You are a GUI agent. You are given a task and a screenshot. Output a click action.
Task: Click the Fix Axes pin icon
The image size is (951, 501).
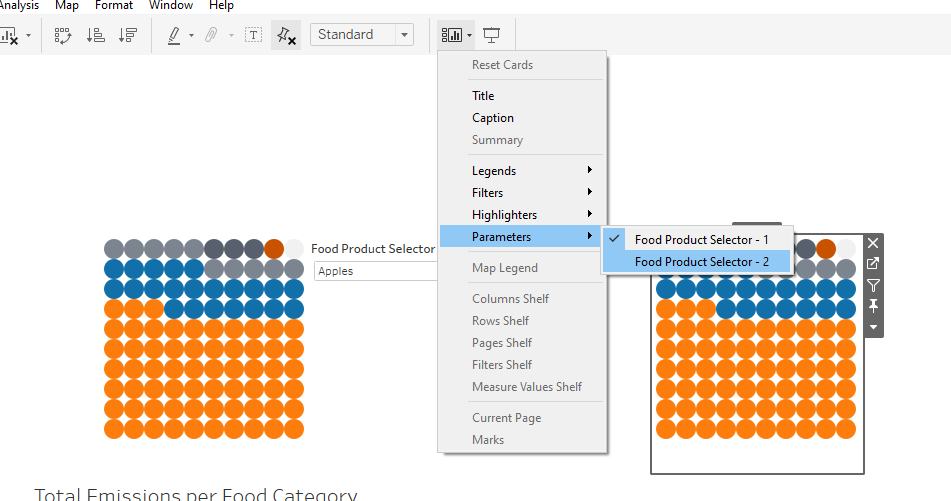tap(286, 35)
